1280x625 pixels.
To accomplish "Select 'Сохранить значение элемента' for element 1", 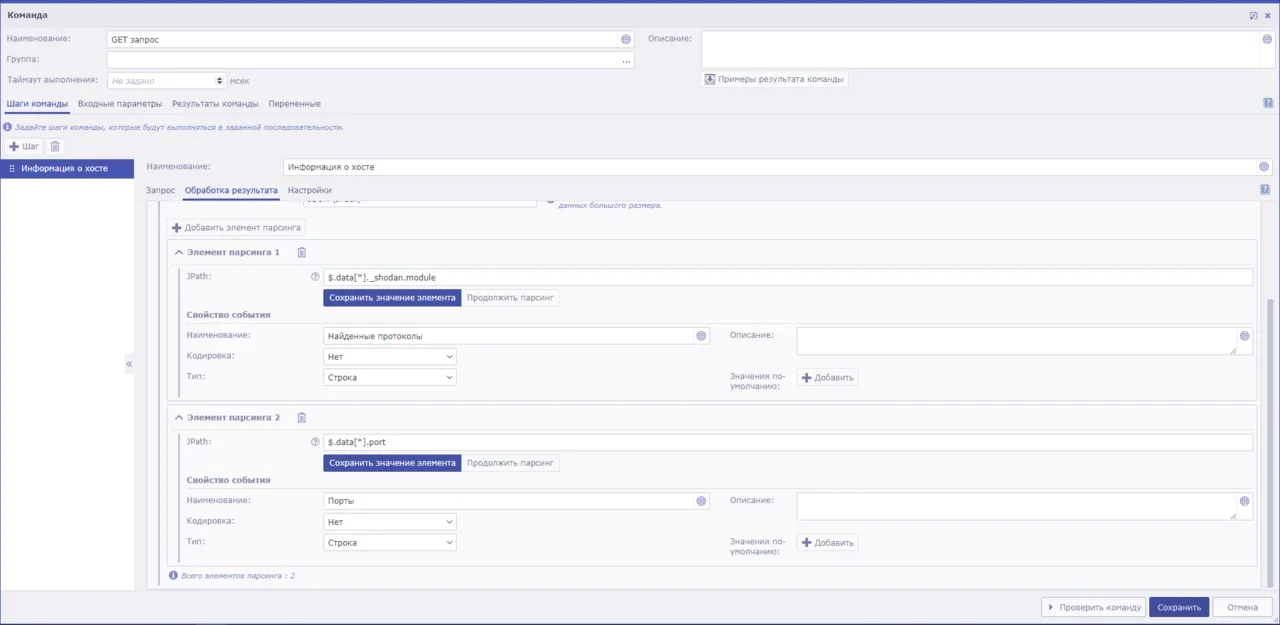I will click(x=392, y=298).
